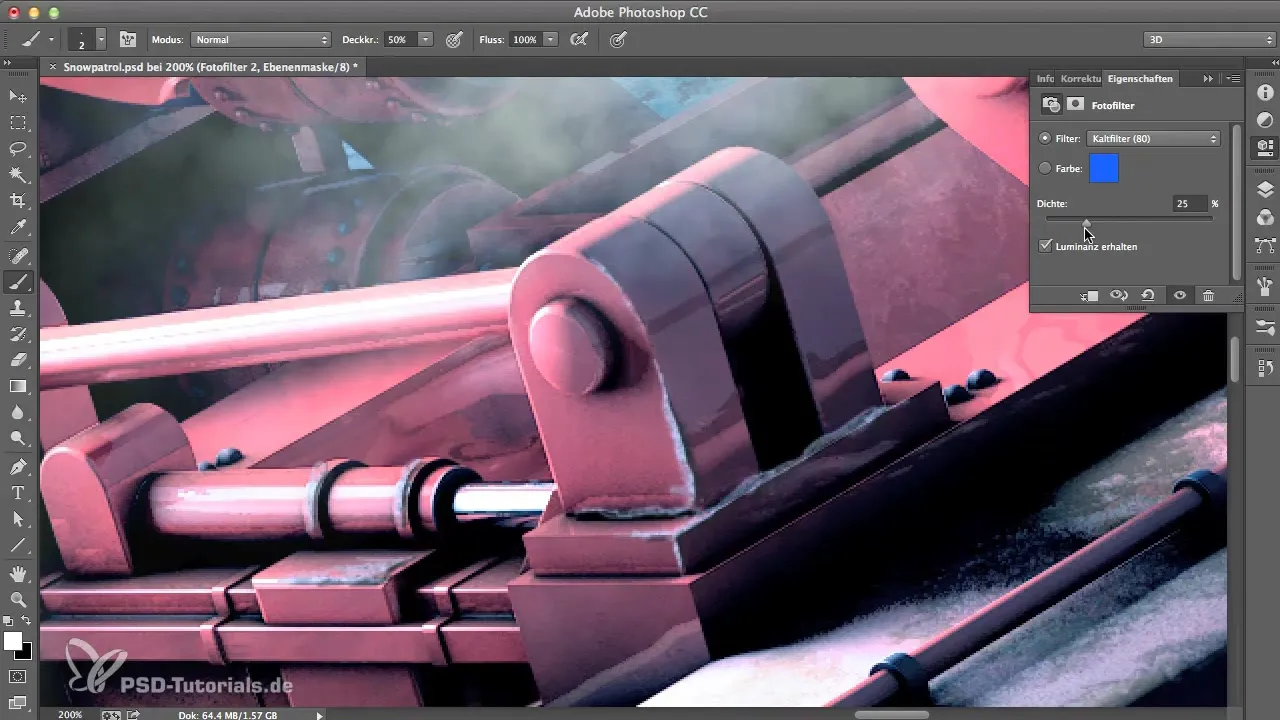
Task: Select the Move tool
Action: (x=18, y=96)
